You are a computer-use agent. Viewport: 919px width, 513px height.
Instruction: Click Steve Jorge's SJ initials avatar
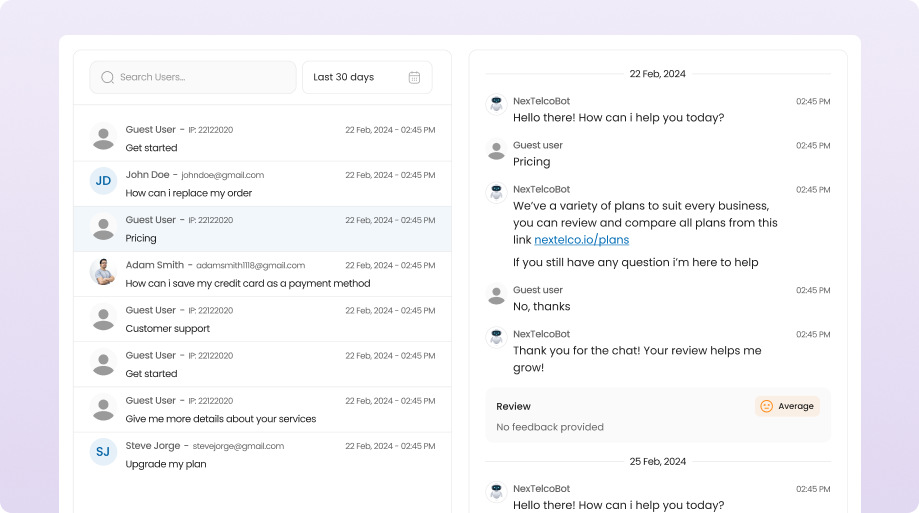point(103,452)
